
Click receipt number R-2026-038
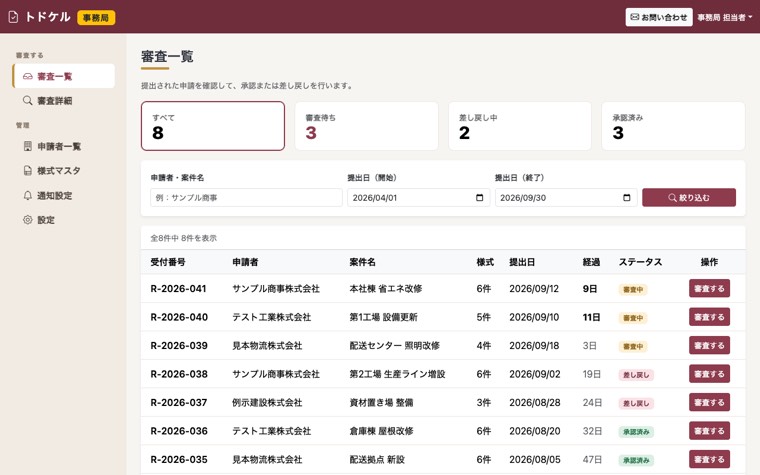[179, 374]
